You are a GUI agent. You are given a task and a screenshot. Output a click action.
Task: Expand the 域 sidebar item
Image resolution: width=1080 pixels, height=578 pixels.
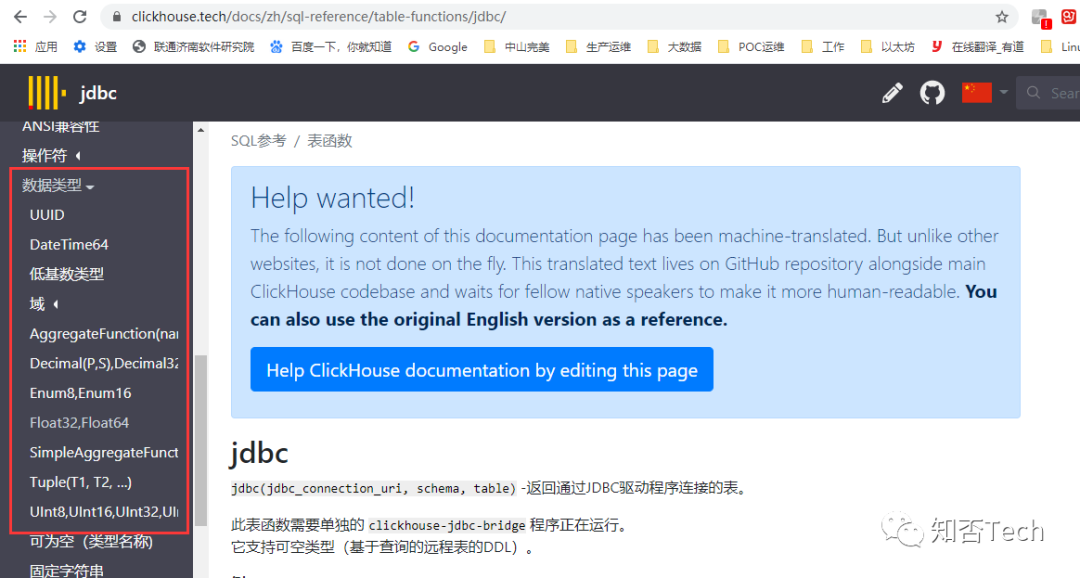click(x=43, y=304)
